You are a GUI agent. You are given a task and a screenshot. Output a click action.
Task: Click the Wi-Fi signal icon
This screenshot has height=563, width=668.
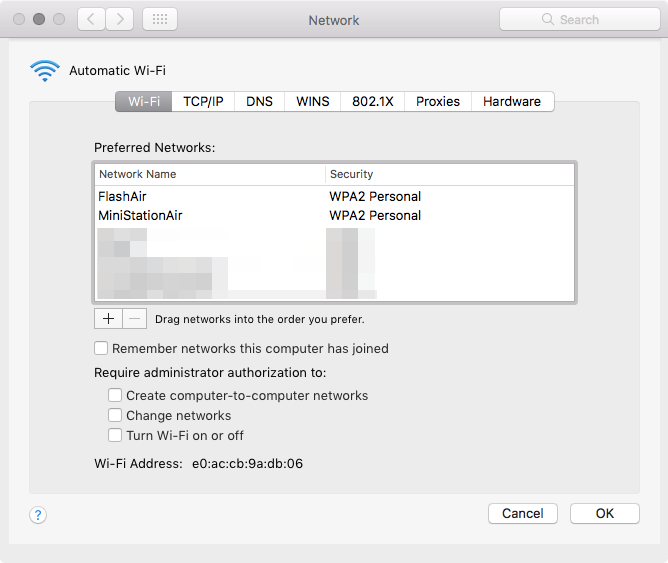click(x=45, y=70)
